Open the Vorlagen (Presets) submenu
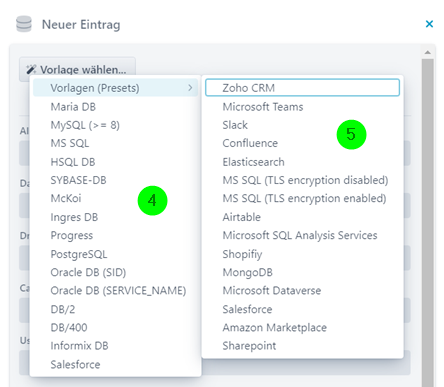Screen dimensions: 444x387 pos(115,88)
